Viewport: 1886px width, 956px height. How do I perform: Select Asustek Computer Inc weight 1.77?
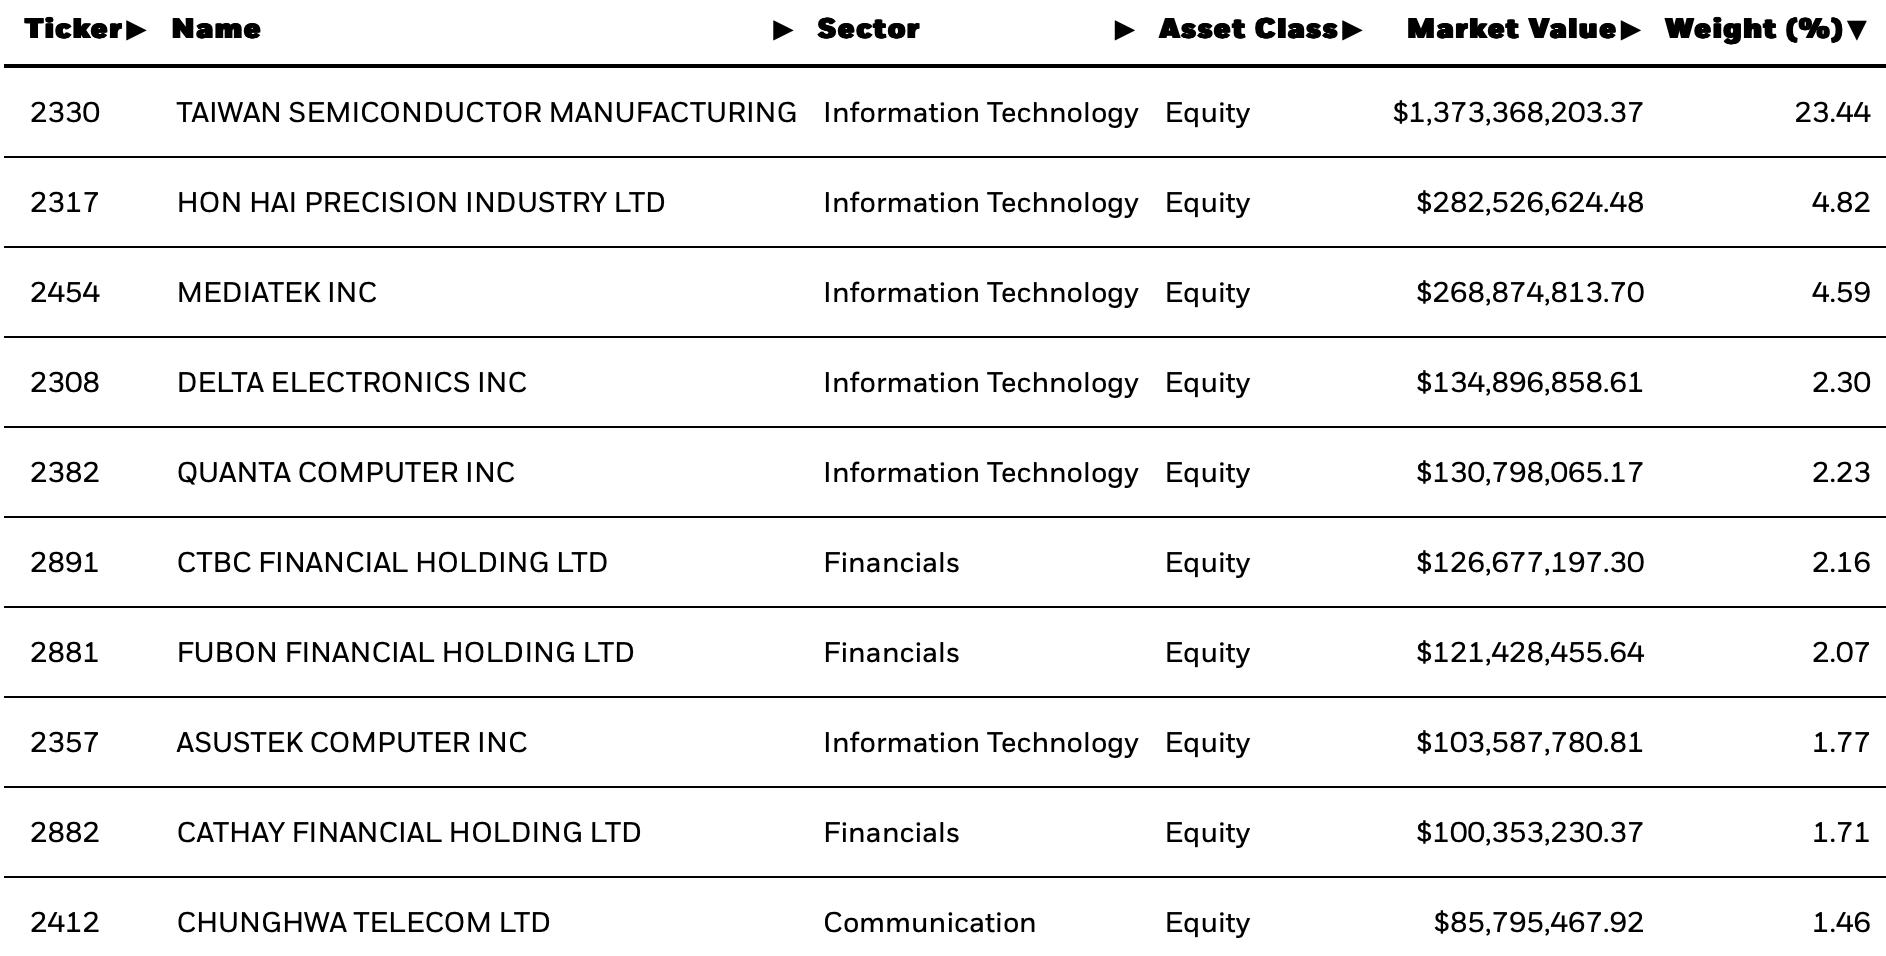[1841, 742]
